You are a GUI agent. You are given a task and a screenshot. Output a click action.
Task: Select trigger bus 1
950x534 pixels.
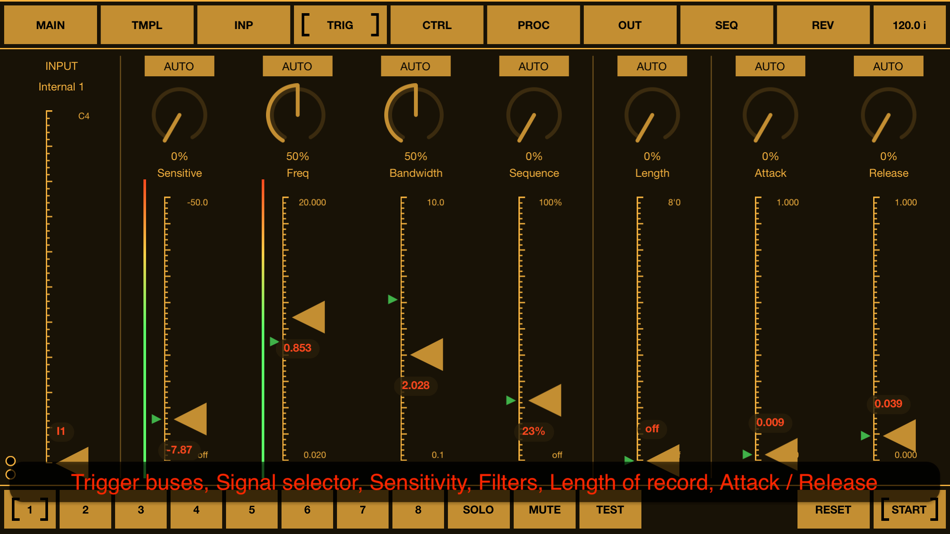click(x=30, y=510)
